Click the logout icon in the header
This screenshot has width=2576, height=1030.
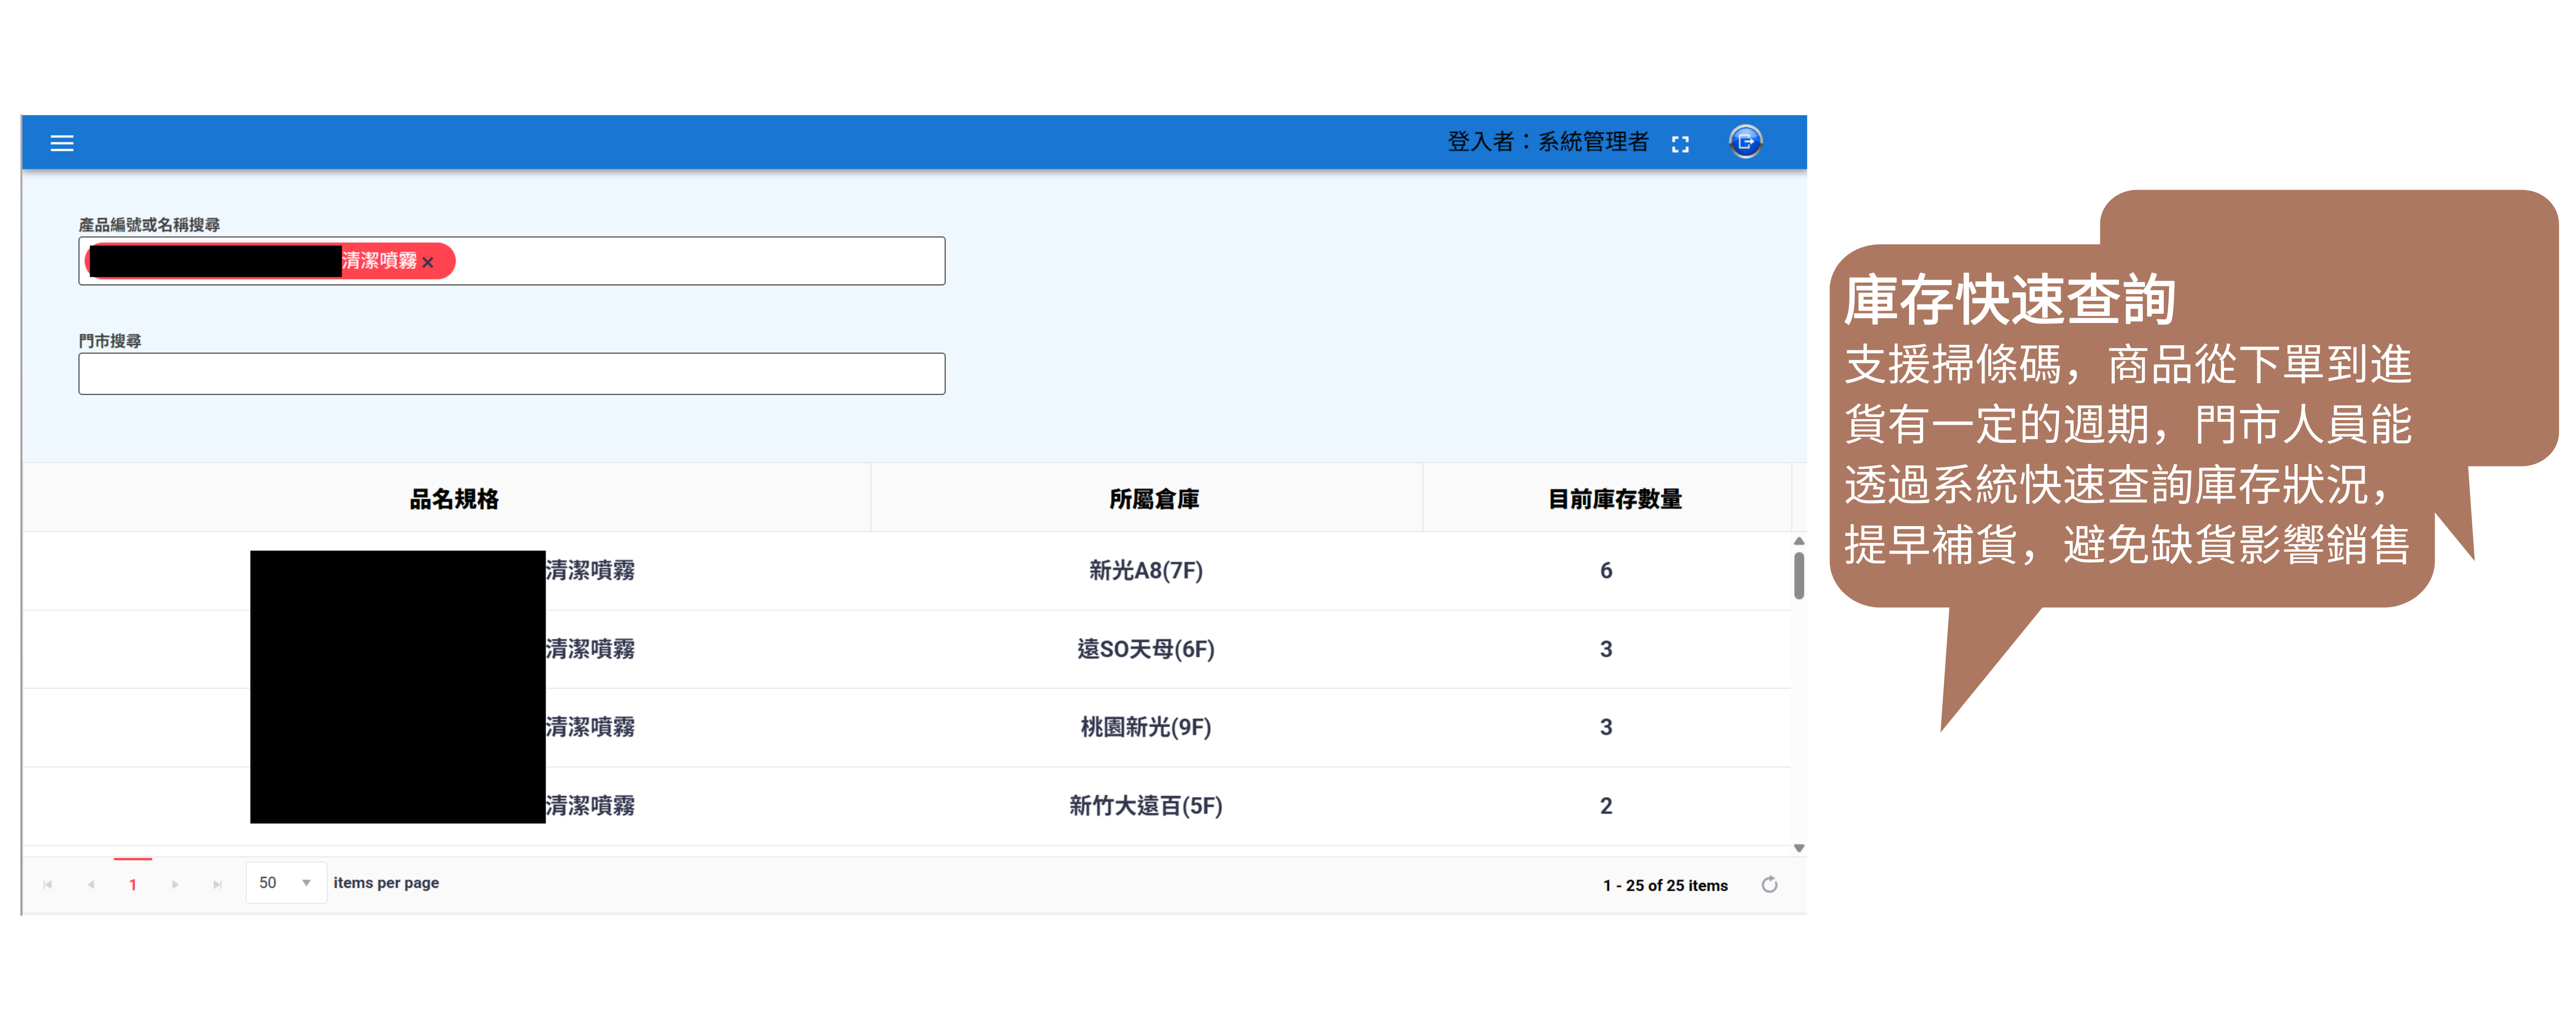1745,142
